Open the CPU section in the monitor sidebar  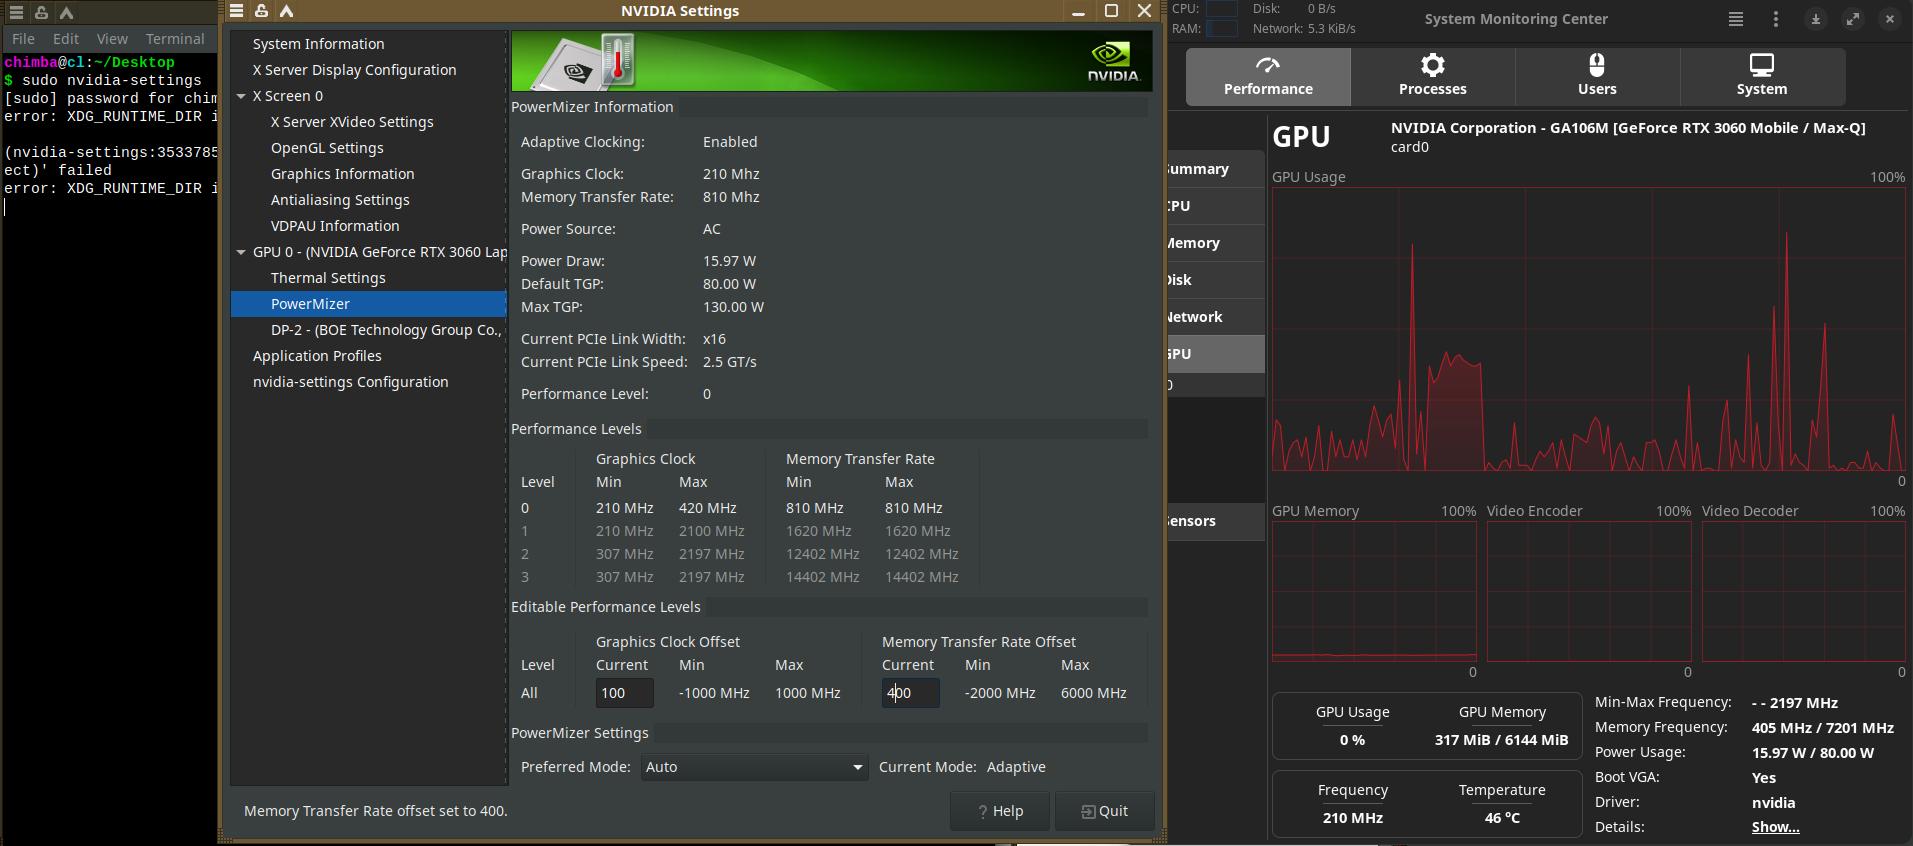[x=1216, y=206]
